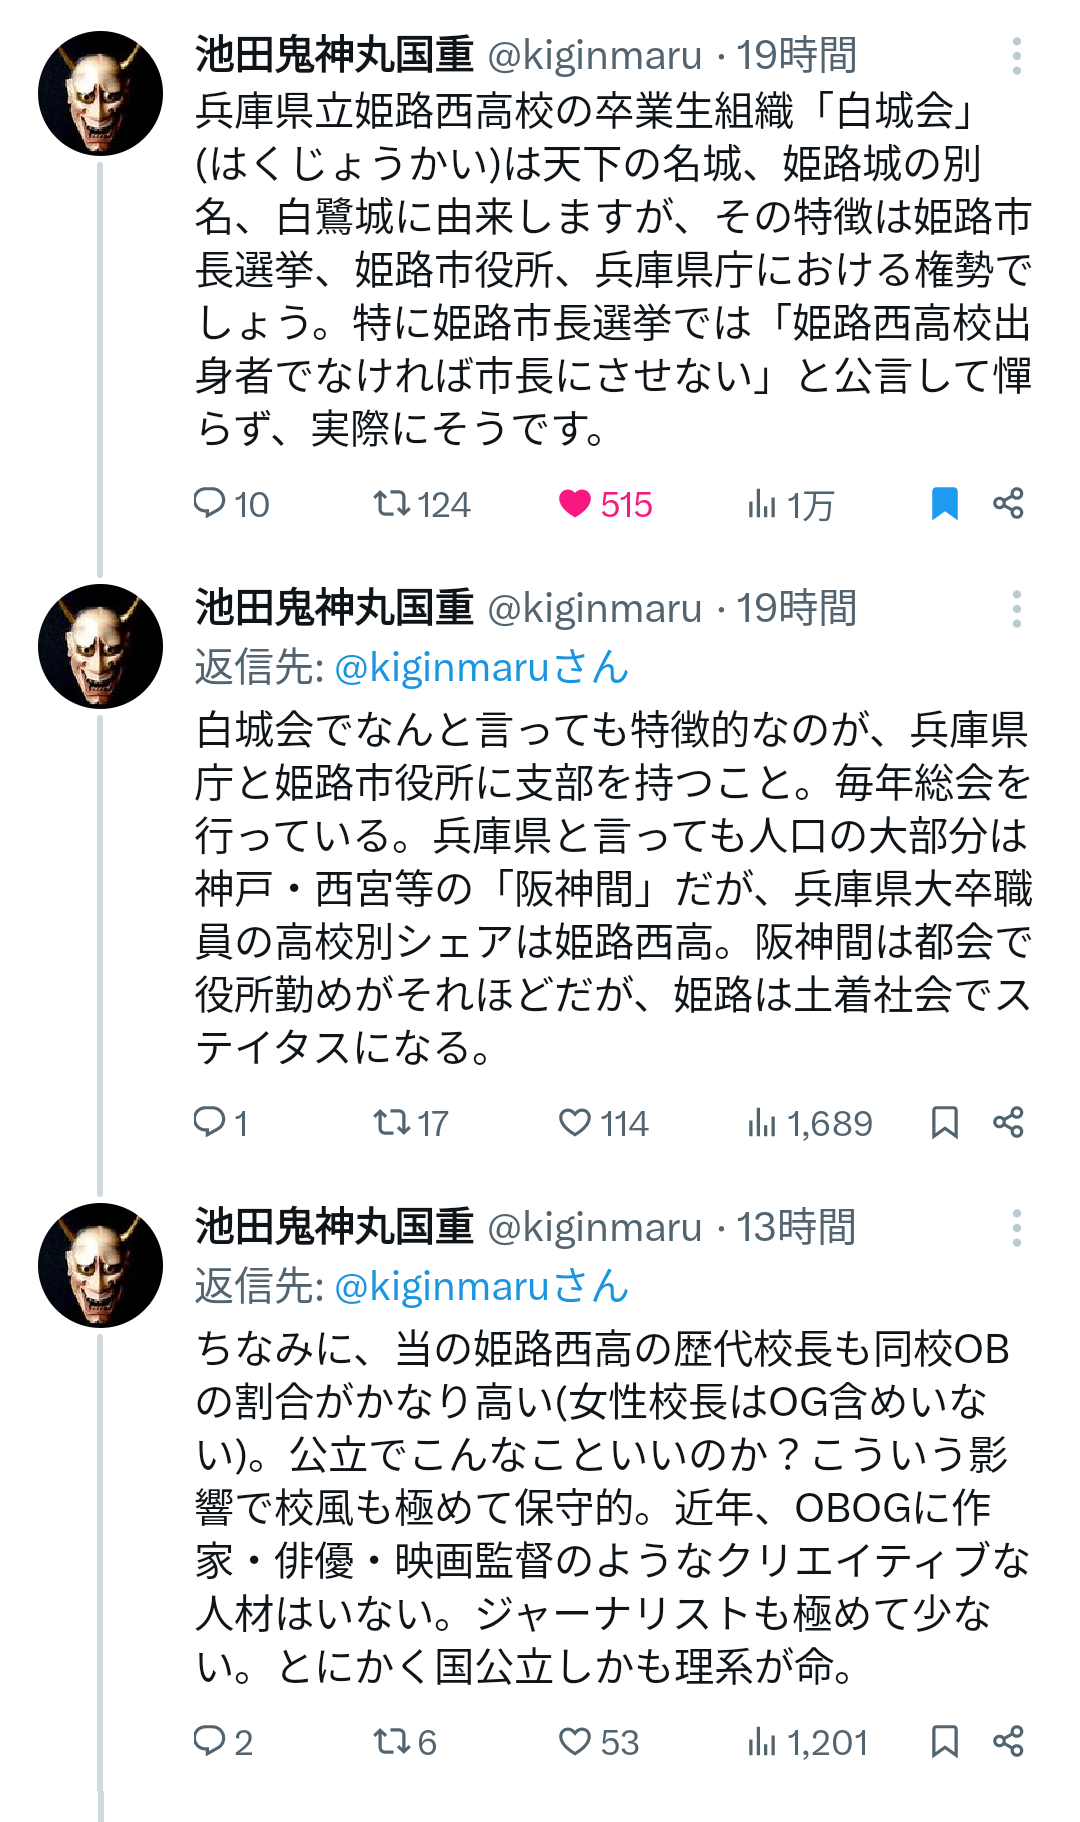Remove bookmark from the first tweet
The height and width of the screenshot is (1822, 1080).
(945, 503)
